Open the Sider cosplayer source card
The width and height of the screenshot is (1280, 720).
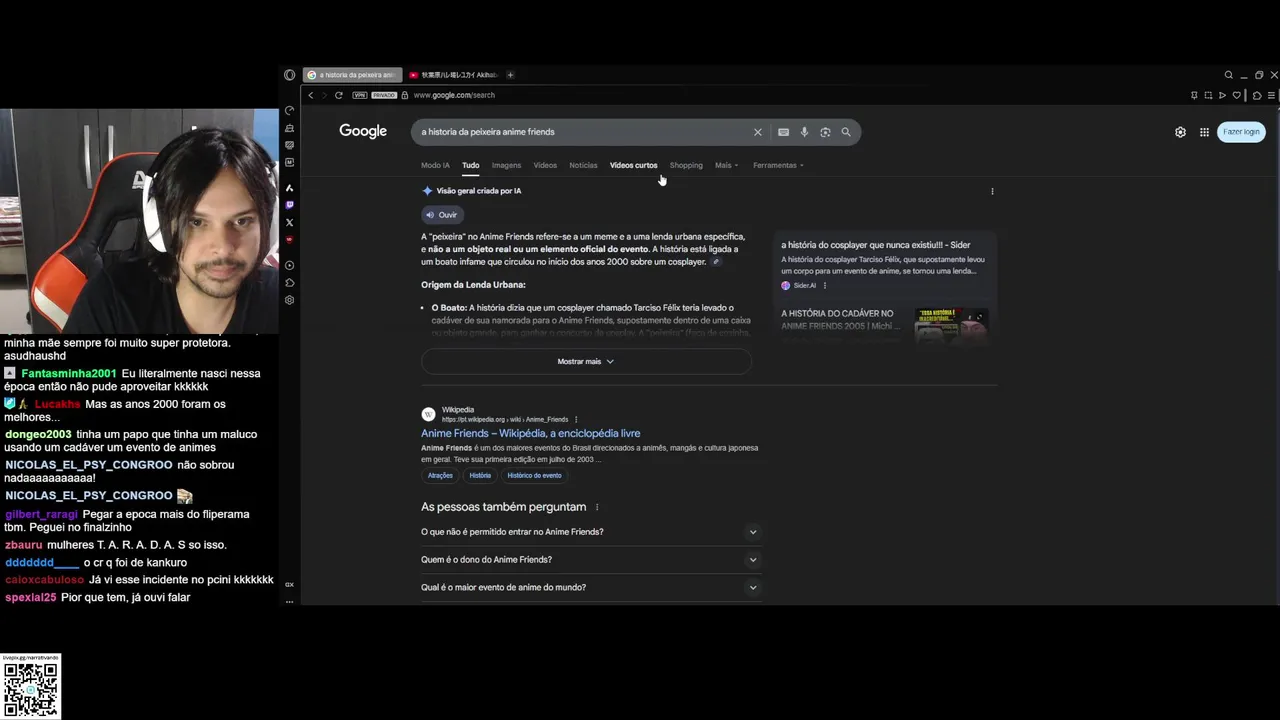[x=885, y=264]
